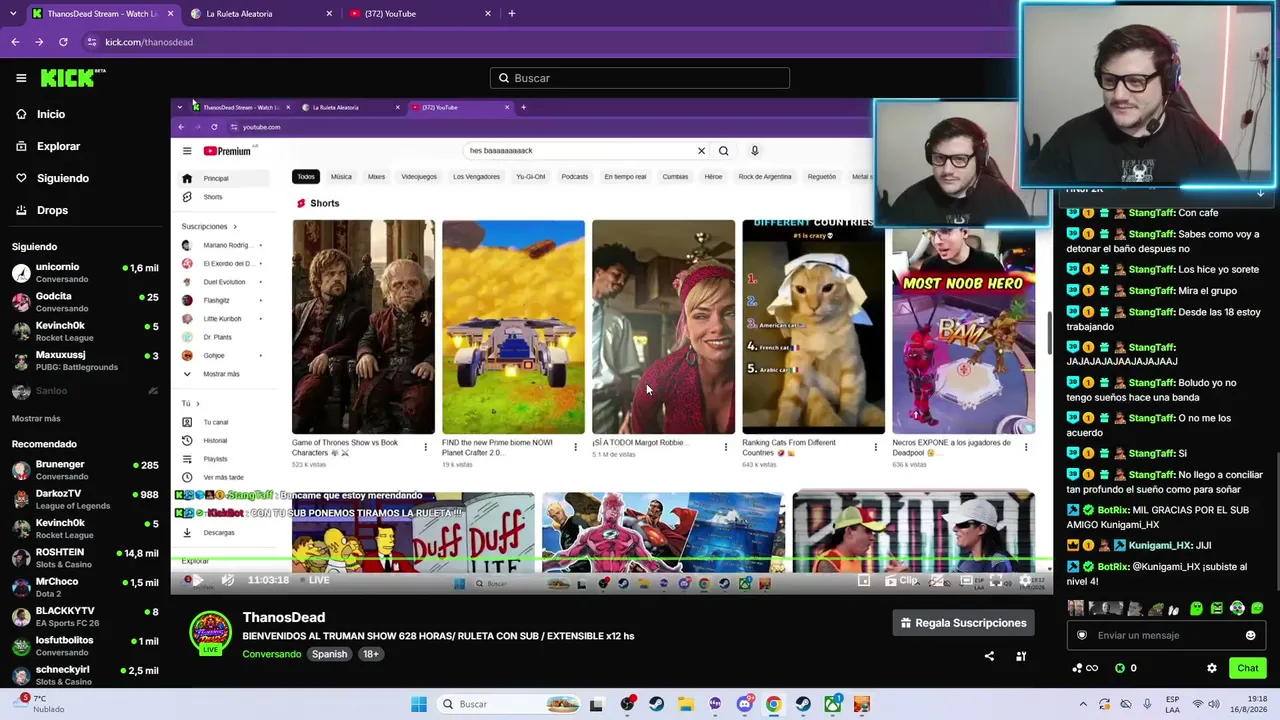Open File Explorer from the taskbar

point(686,704)
